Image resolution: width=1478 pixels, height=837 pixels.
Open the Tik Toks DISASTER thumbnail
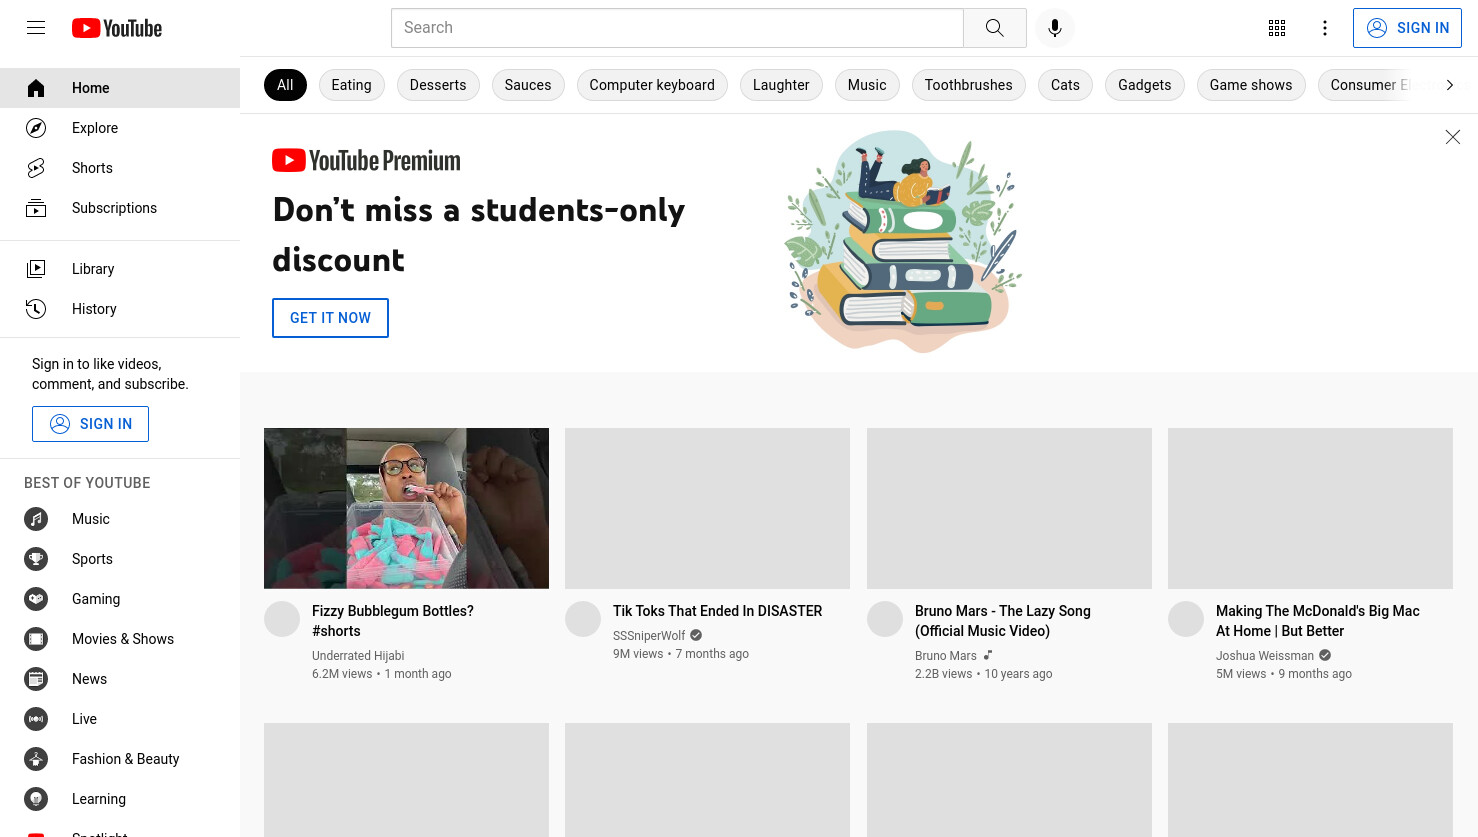point(707,508)
